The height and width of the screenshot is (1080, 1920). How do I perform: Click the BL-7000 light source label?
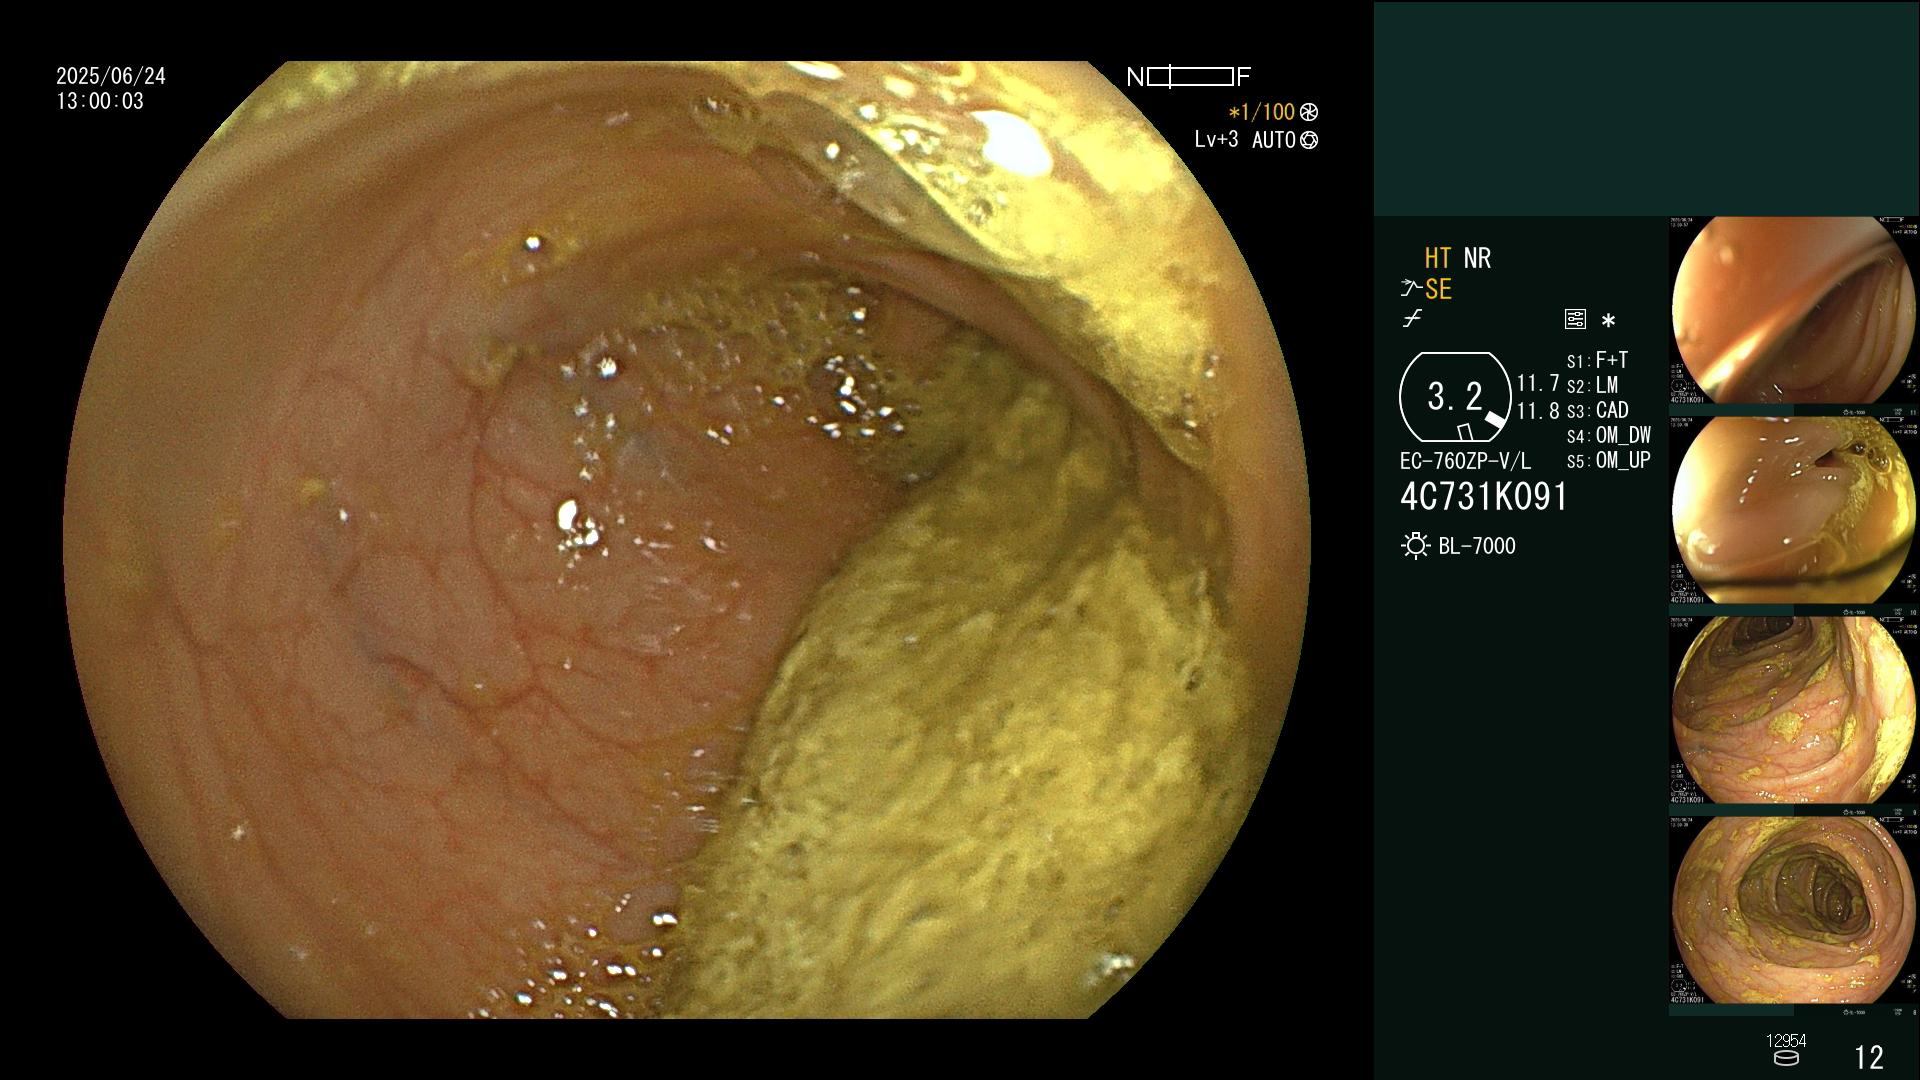1477,546
